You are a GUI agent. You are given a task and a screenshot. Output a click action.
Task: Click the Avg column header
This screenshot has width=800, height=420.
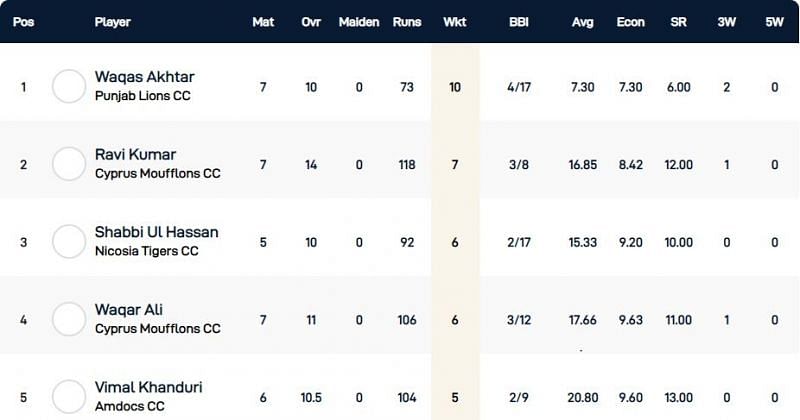pos(582,22)
